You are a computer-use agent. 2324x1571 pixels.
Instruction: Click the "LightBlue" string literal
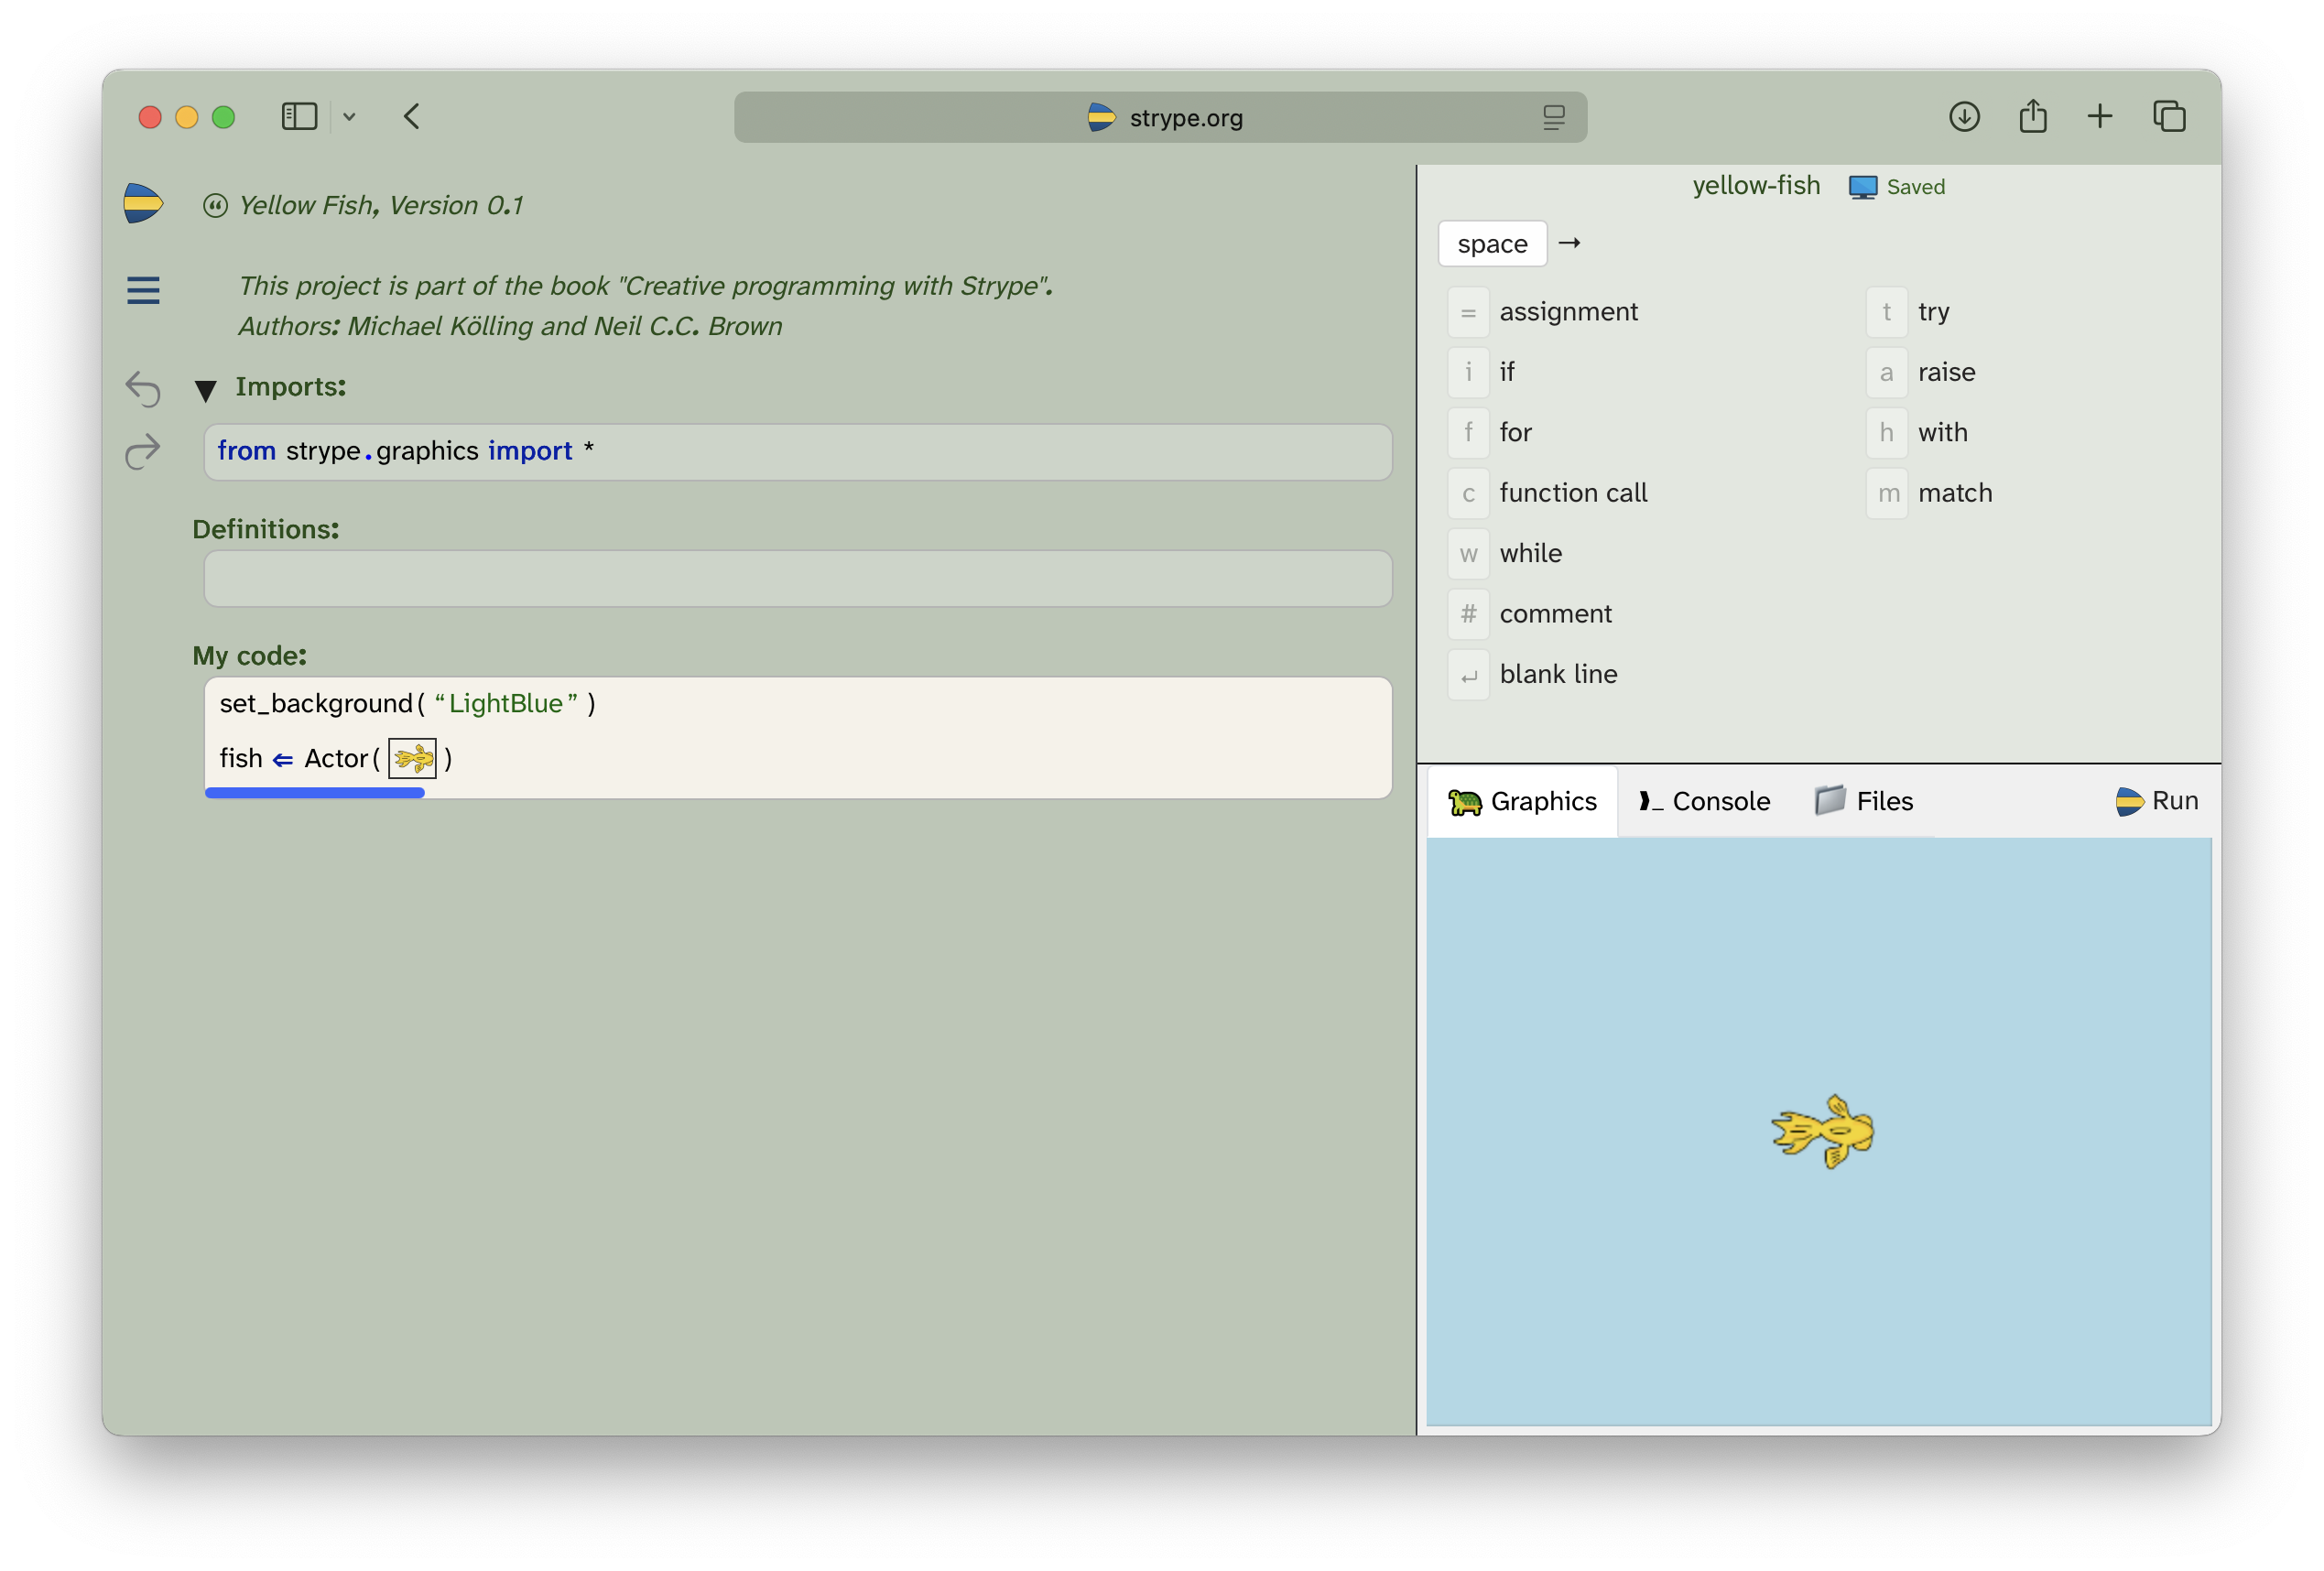click(506, 704)
